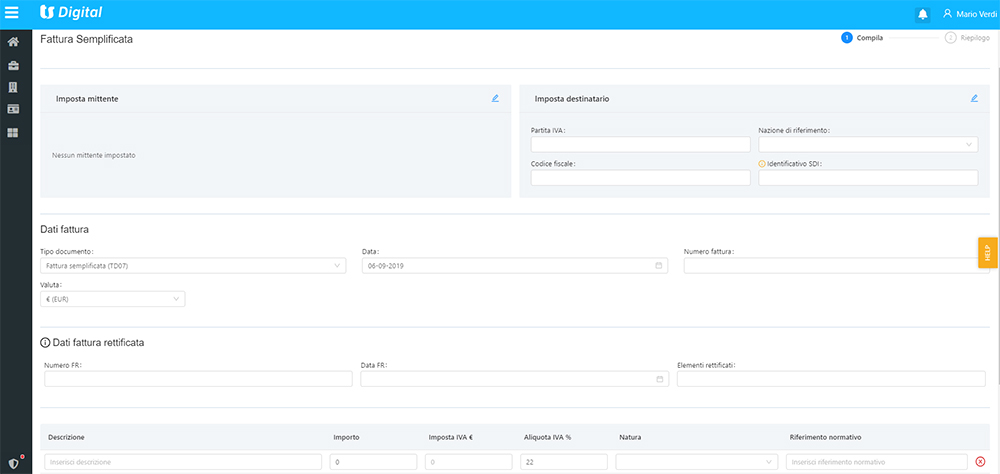Edit Imposta mittente with pencil icon
The height and width of the screenshot is (474, 1000).
point(495,98)
